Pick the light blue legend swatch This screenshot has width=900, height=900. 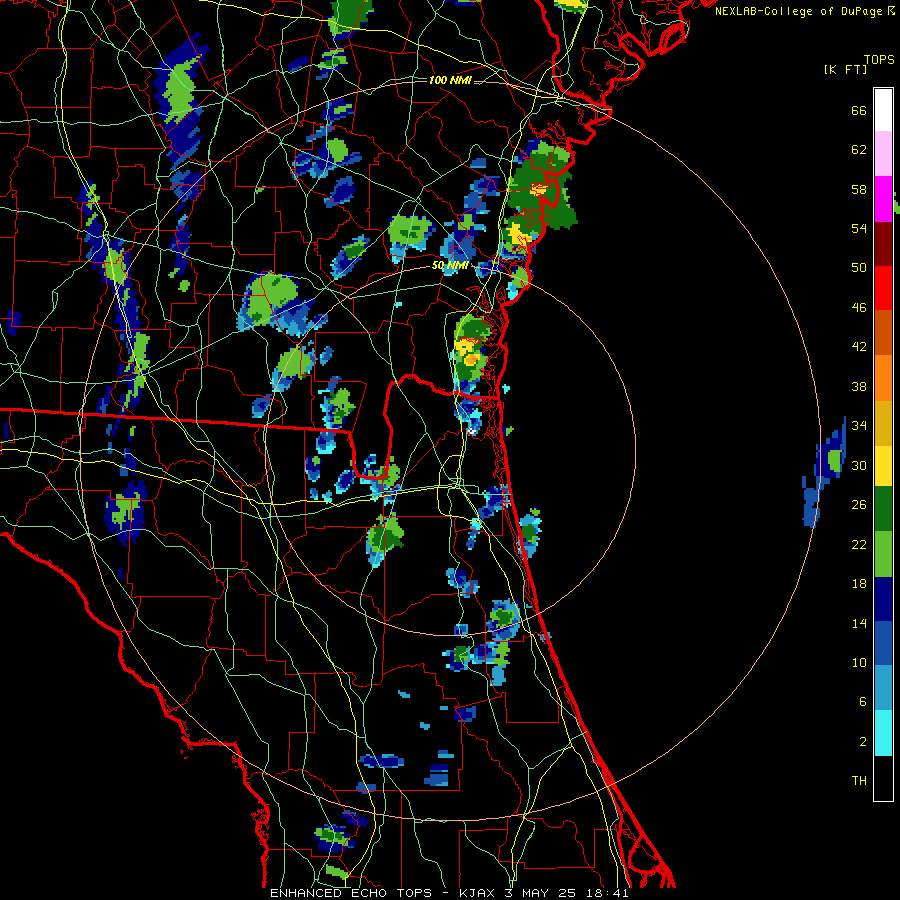coord(883,688)
